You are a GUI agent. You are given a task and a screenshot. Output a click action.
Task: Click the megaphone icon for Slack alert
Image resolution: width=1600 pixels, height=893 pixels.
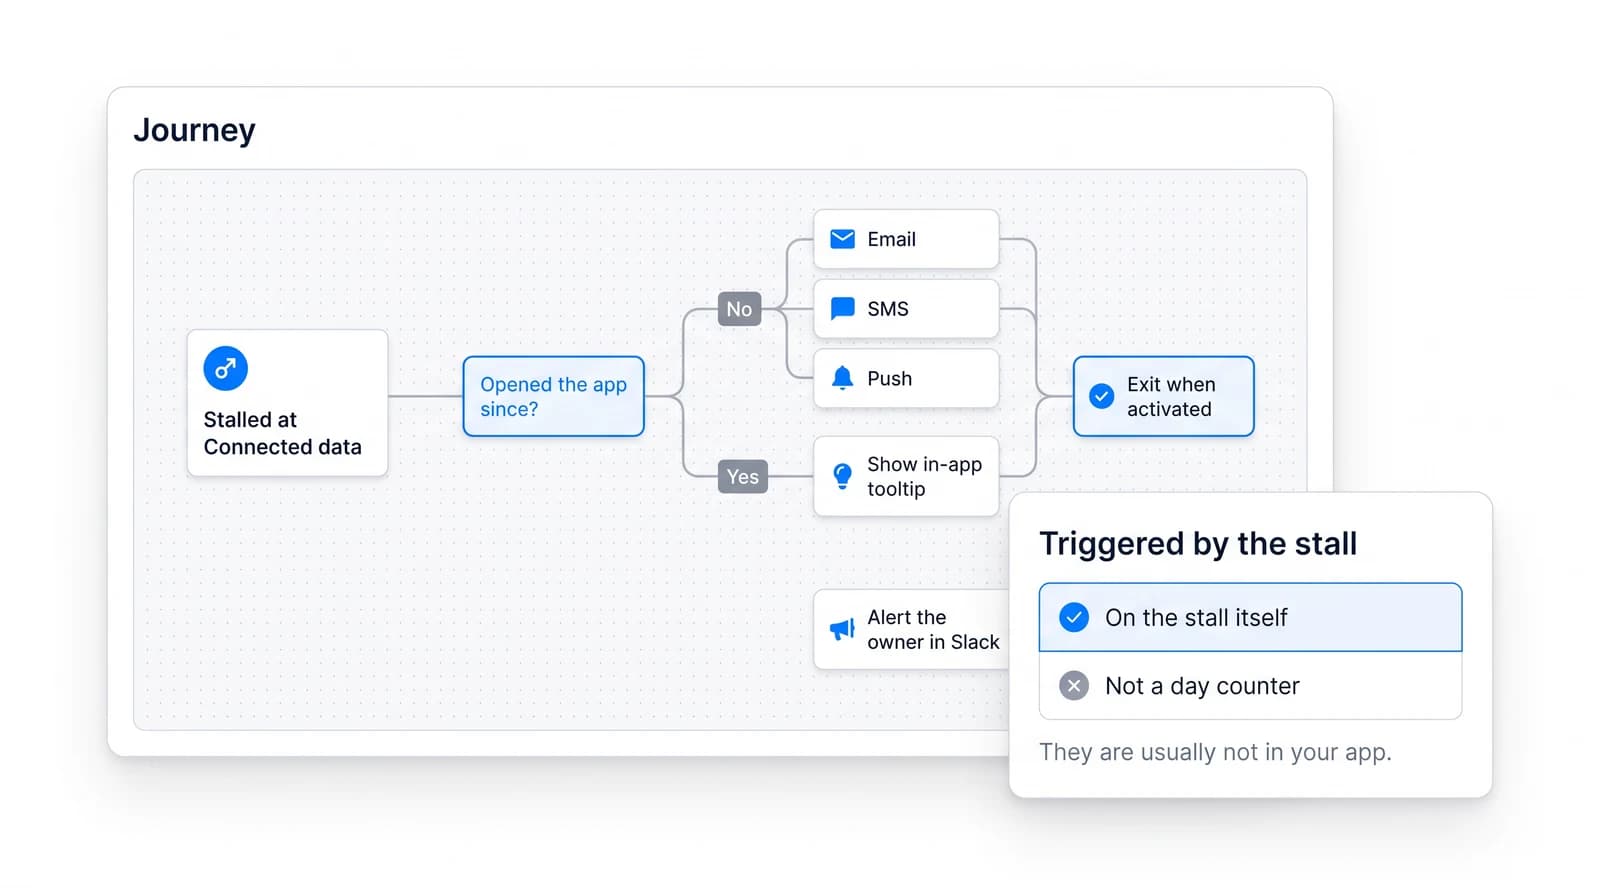(x=843, y=629)
